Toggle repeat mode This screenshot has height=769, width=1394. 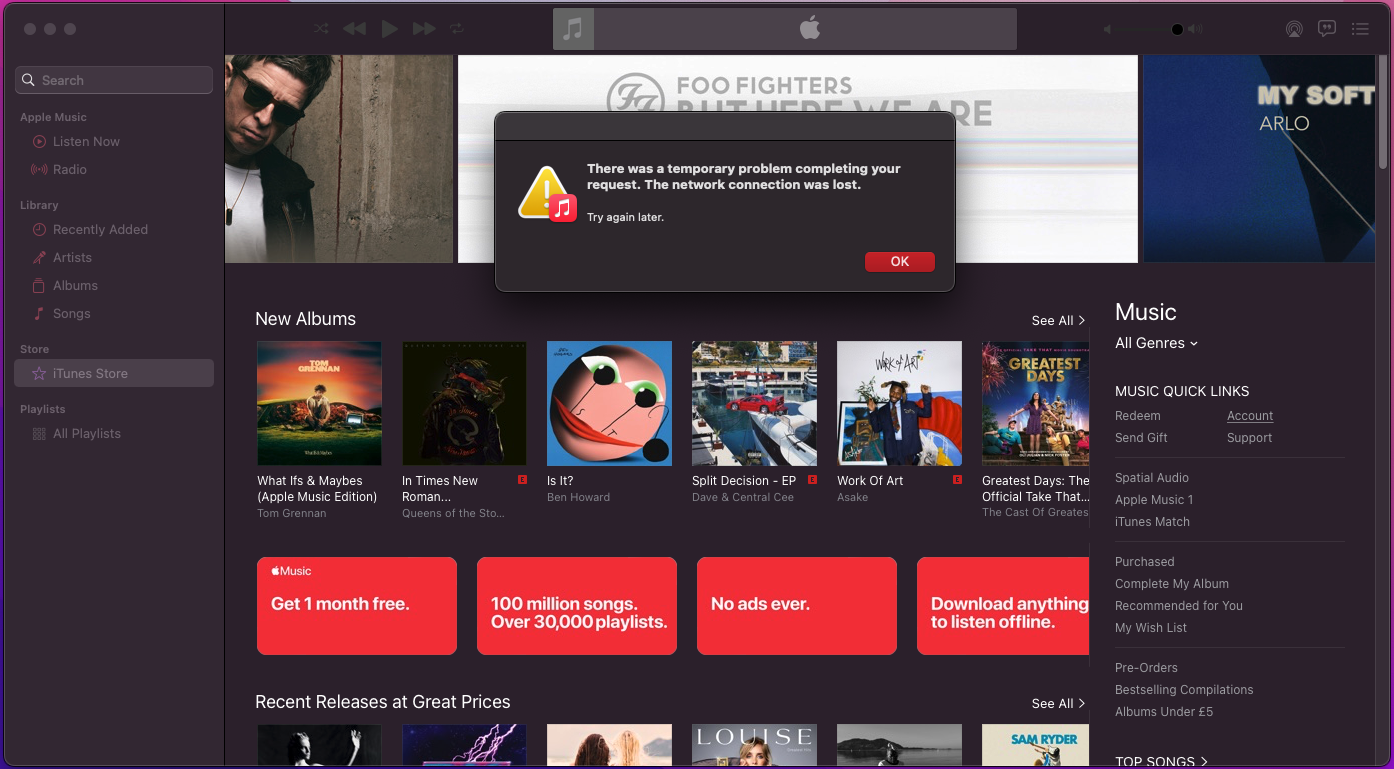pos(457,29)
